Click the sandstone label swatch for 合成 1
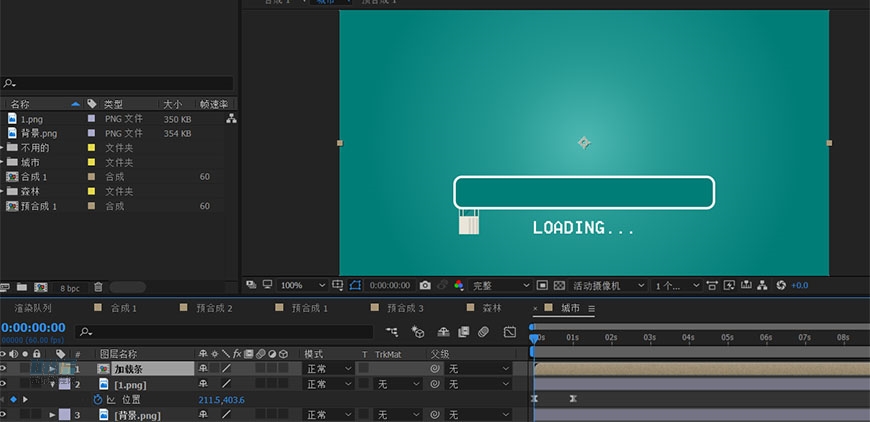870x422 pixels. 92,176
